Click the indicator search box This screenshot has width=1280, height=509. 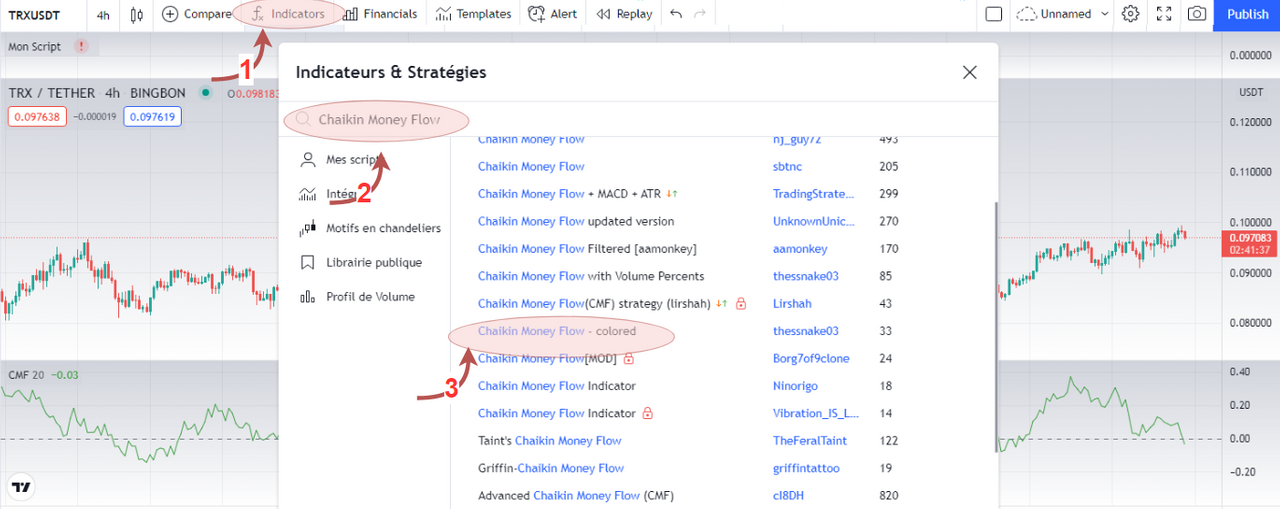(638, 120)
